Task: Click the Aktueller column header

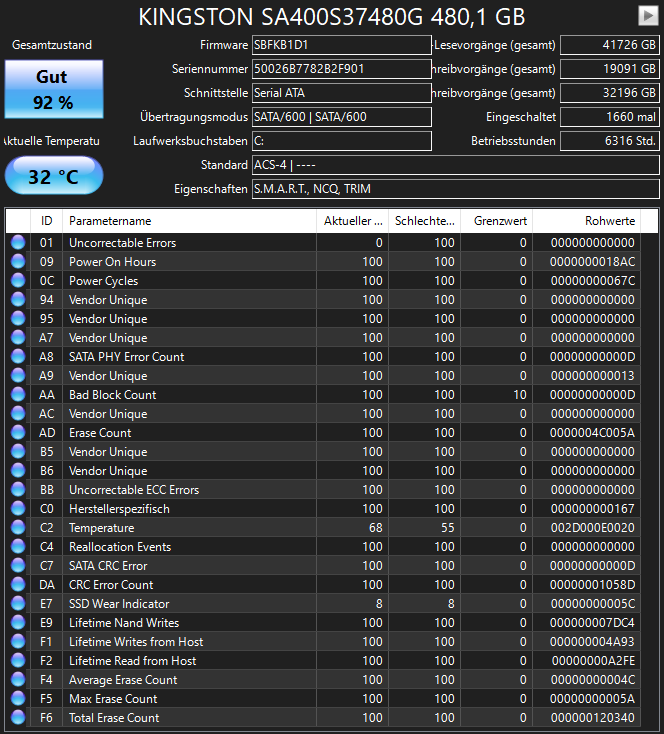Action: 352,220
